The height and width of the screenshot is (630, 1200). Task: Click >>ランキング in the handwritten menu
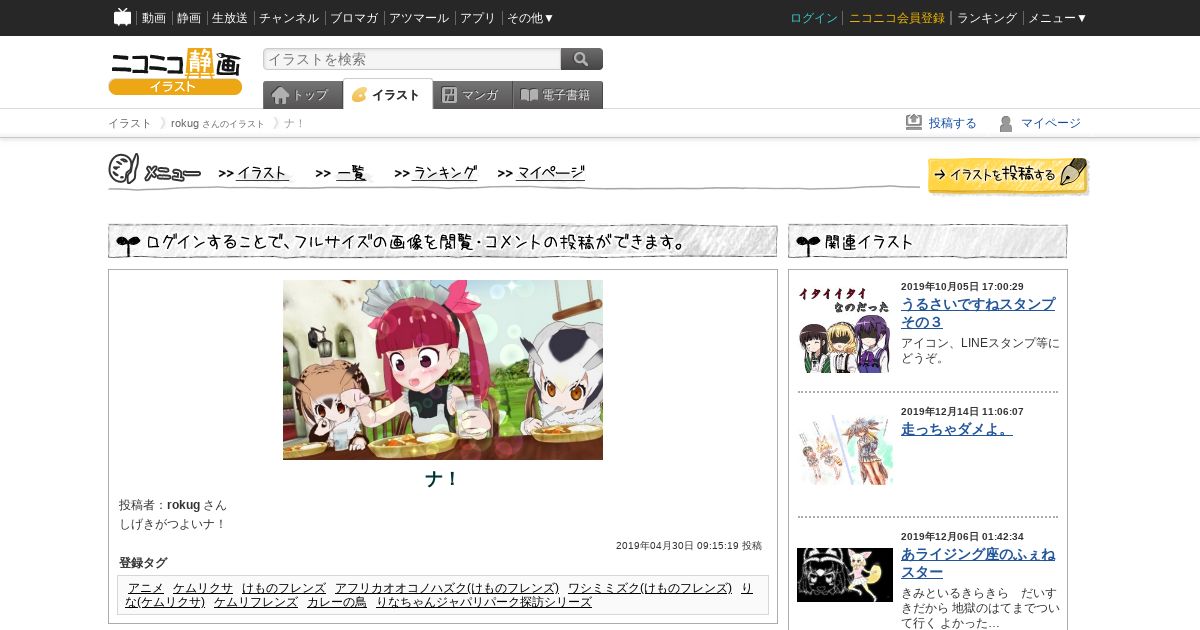(436, 173)
